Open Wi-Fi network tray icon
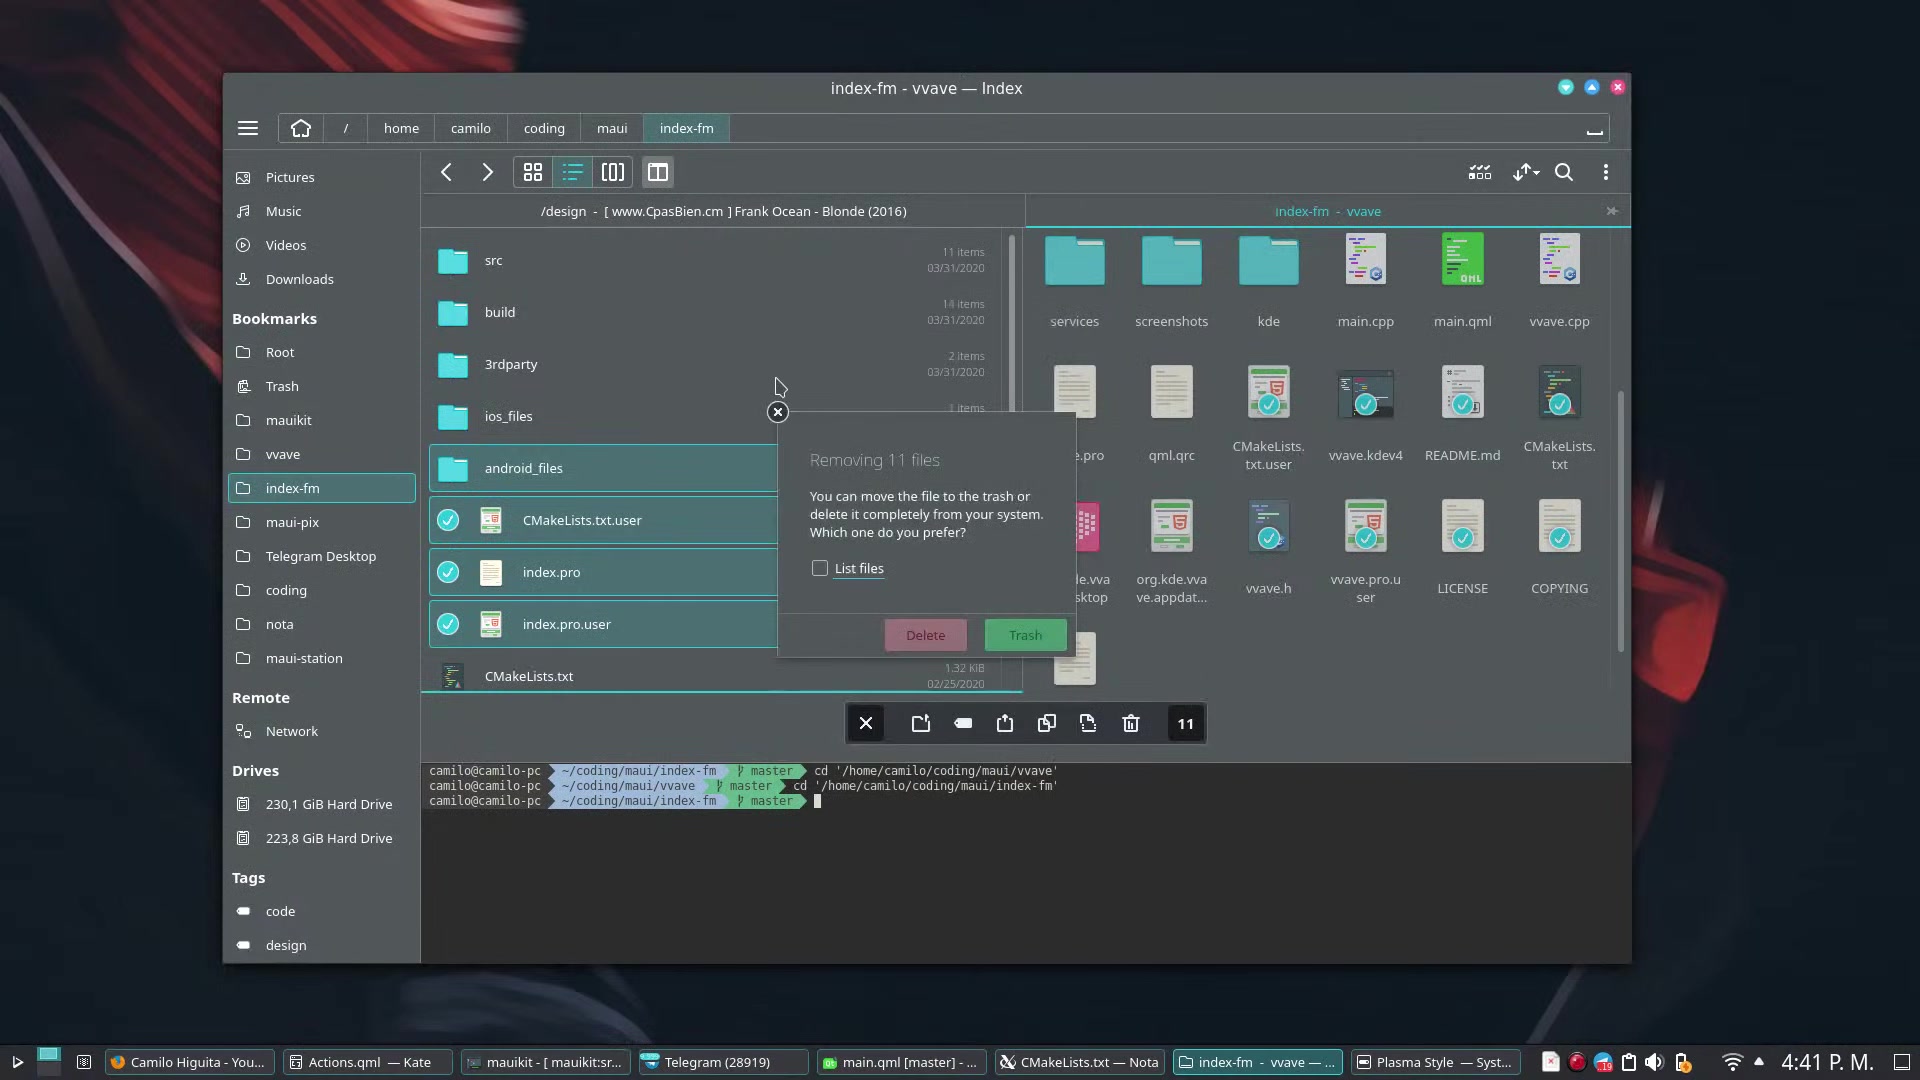Screen dimensions: 1920x1080 pyautogui.click(x=1732, y=1062)
